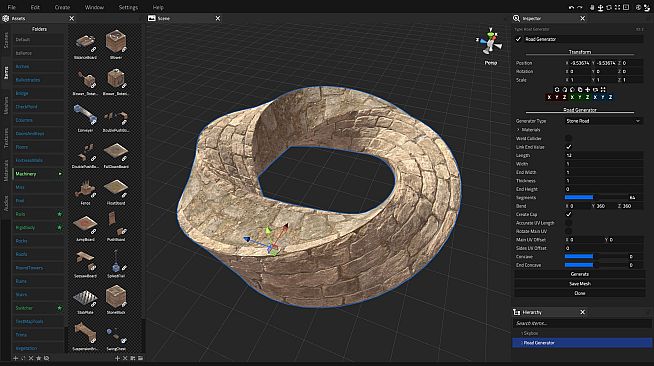Open the Edit menu

[35, 7]
